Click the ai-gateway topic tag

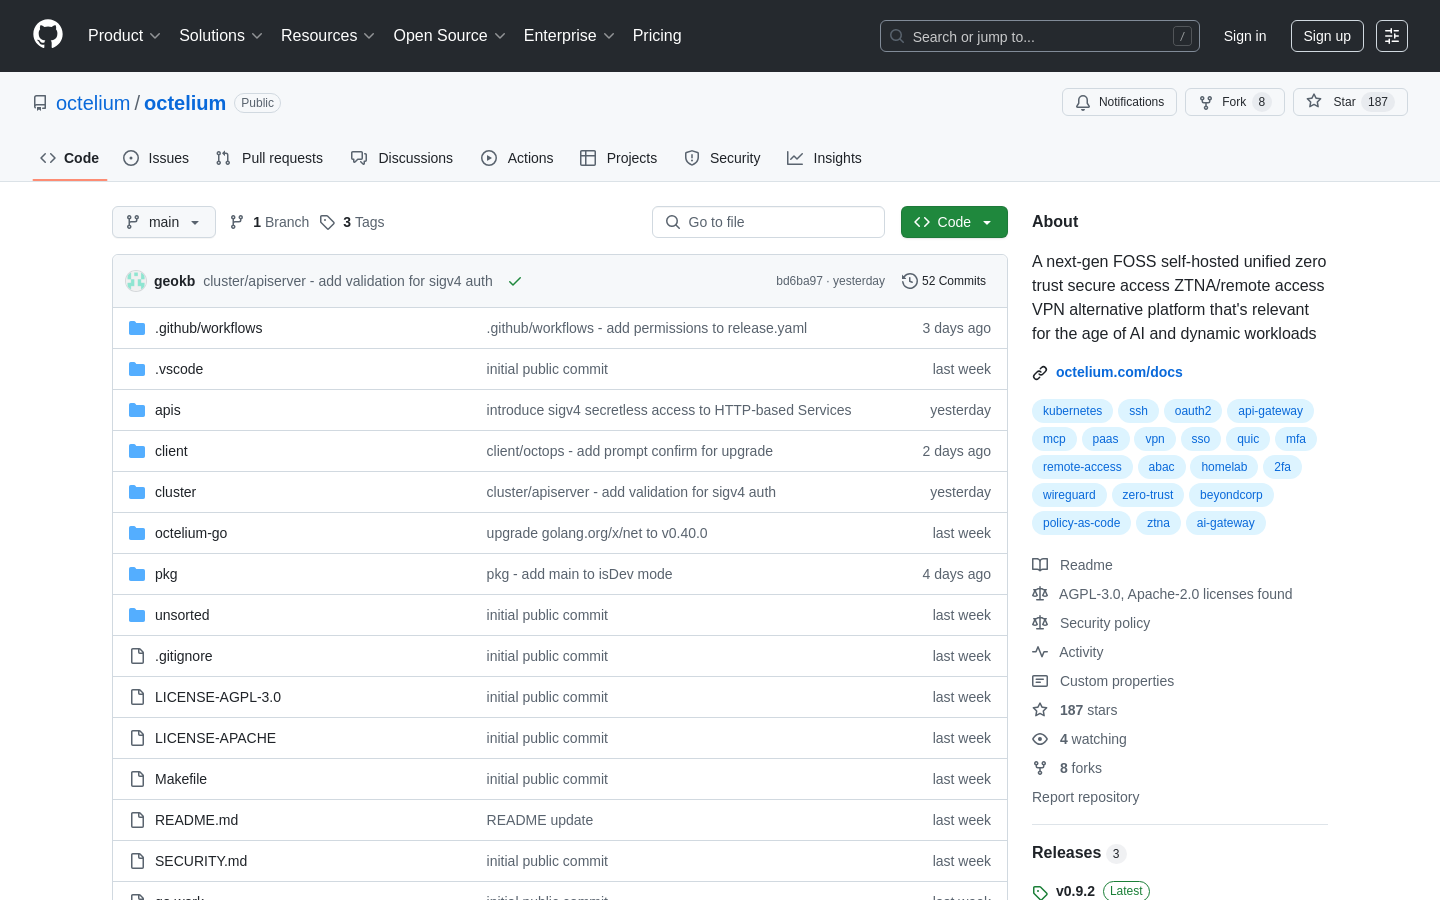tap(1225, 523)
